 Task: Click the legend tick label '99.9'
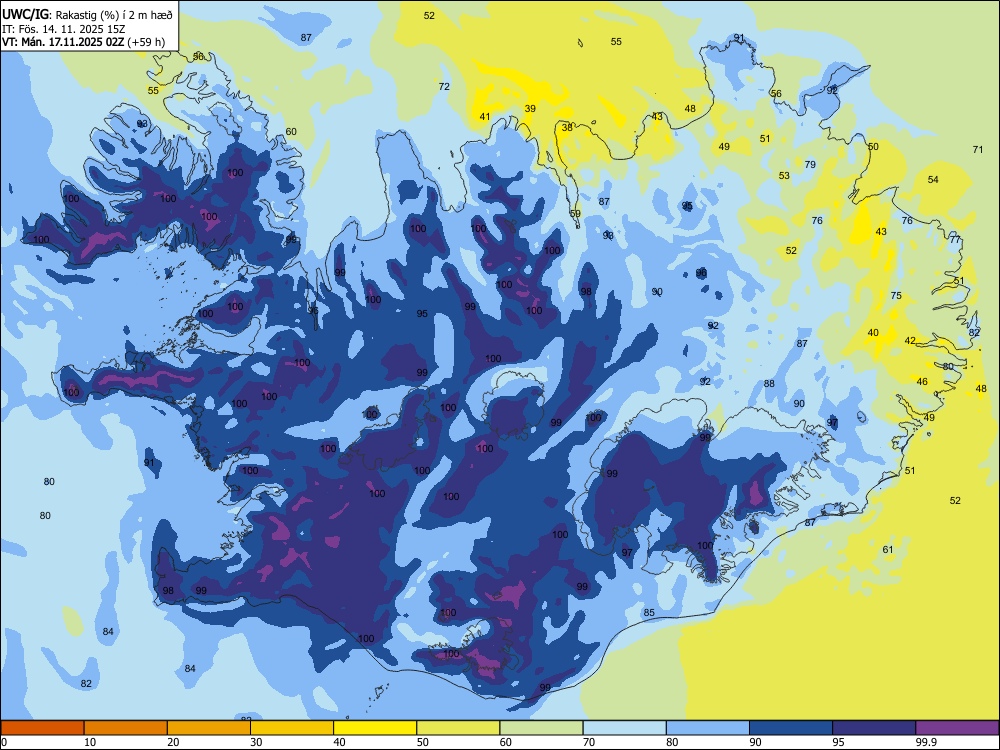click(925, 742)
